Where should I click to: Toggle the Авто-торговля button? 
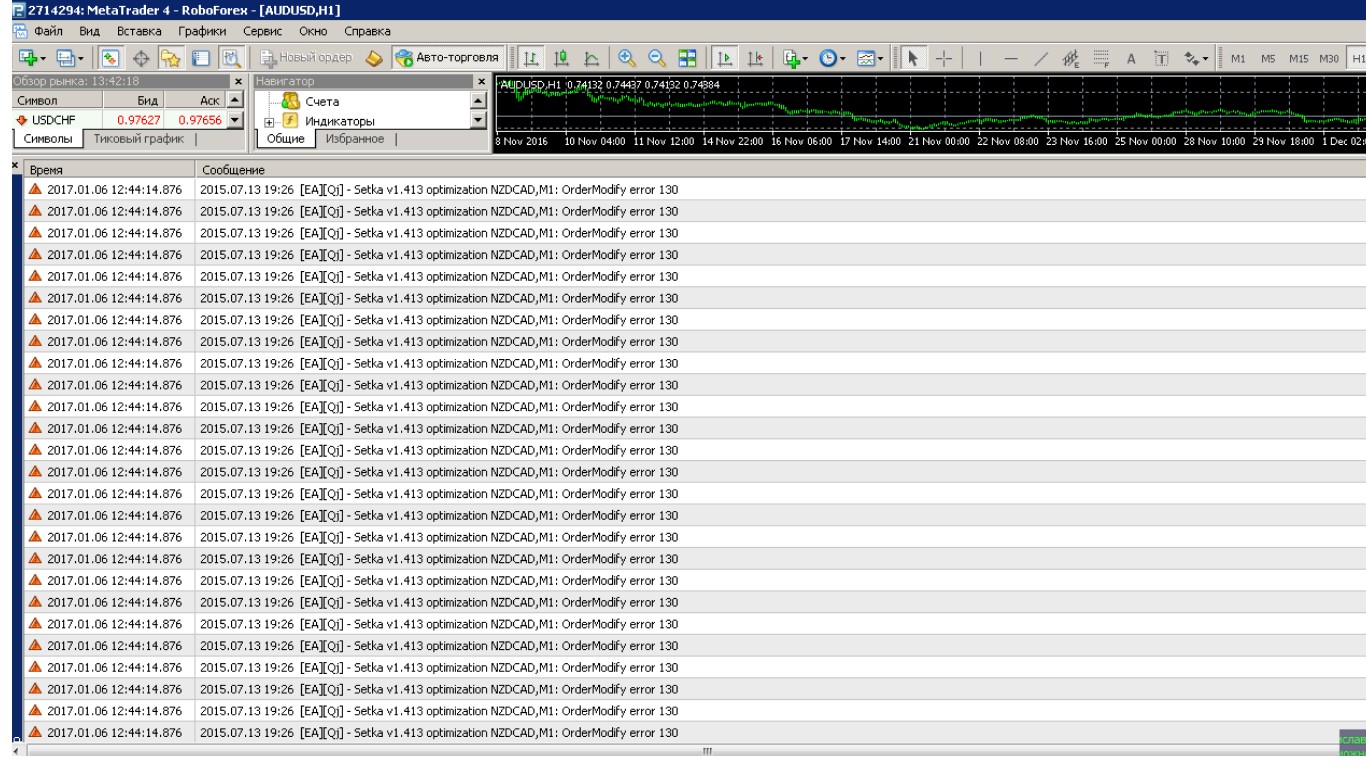(447, 58)
